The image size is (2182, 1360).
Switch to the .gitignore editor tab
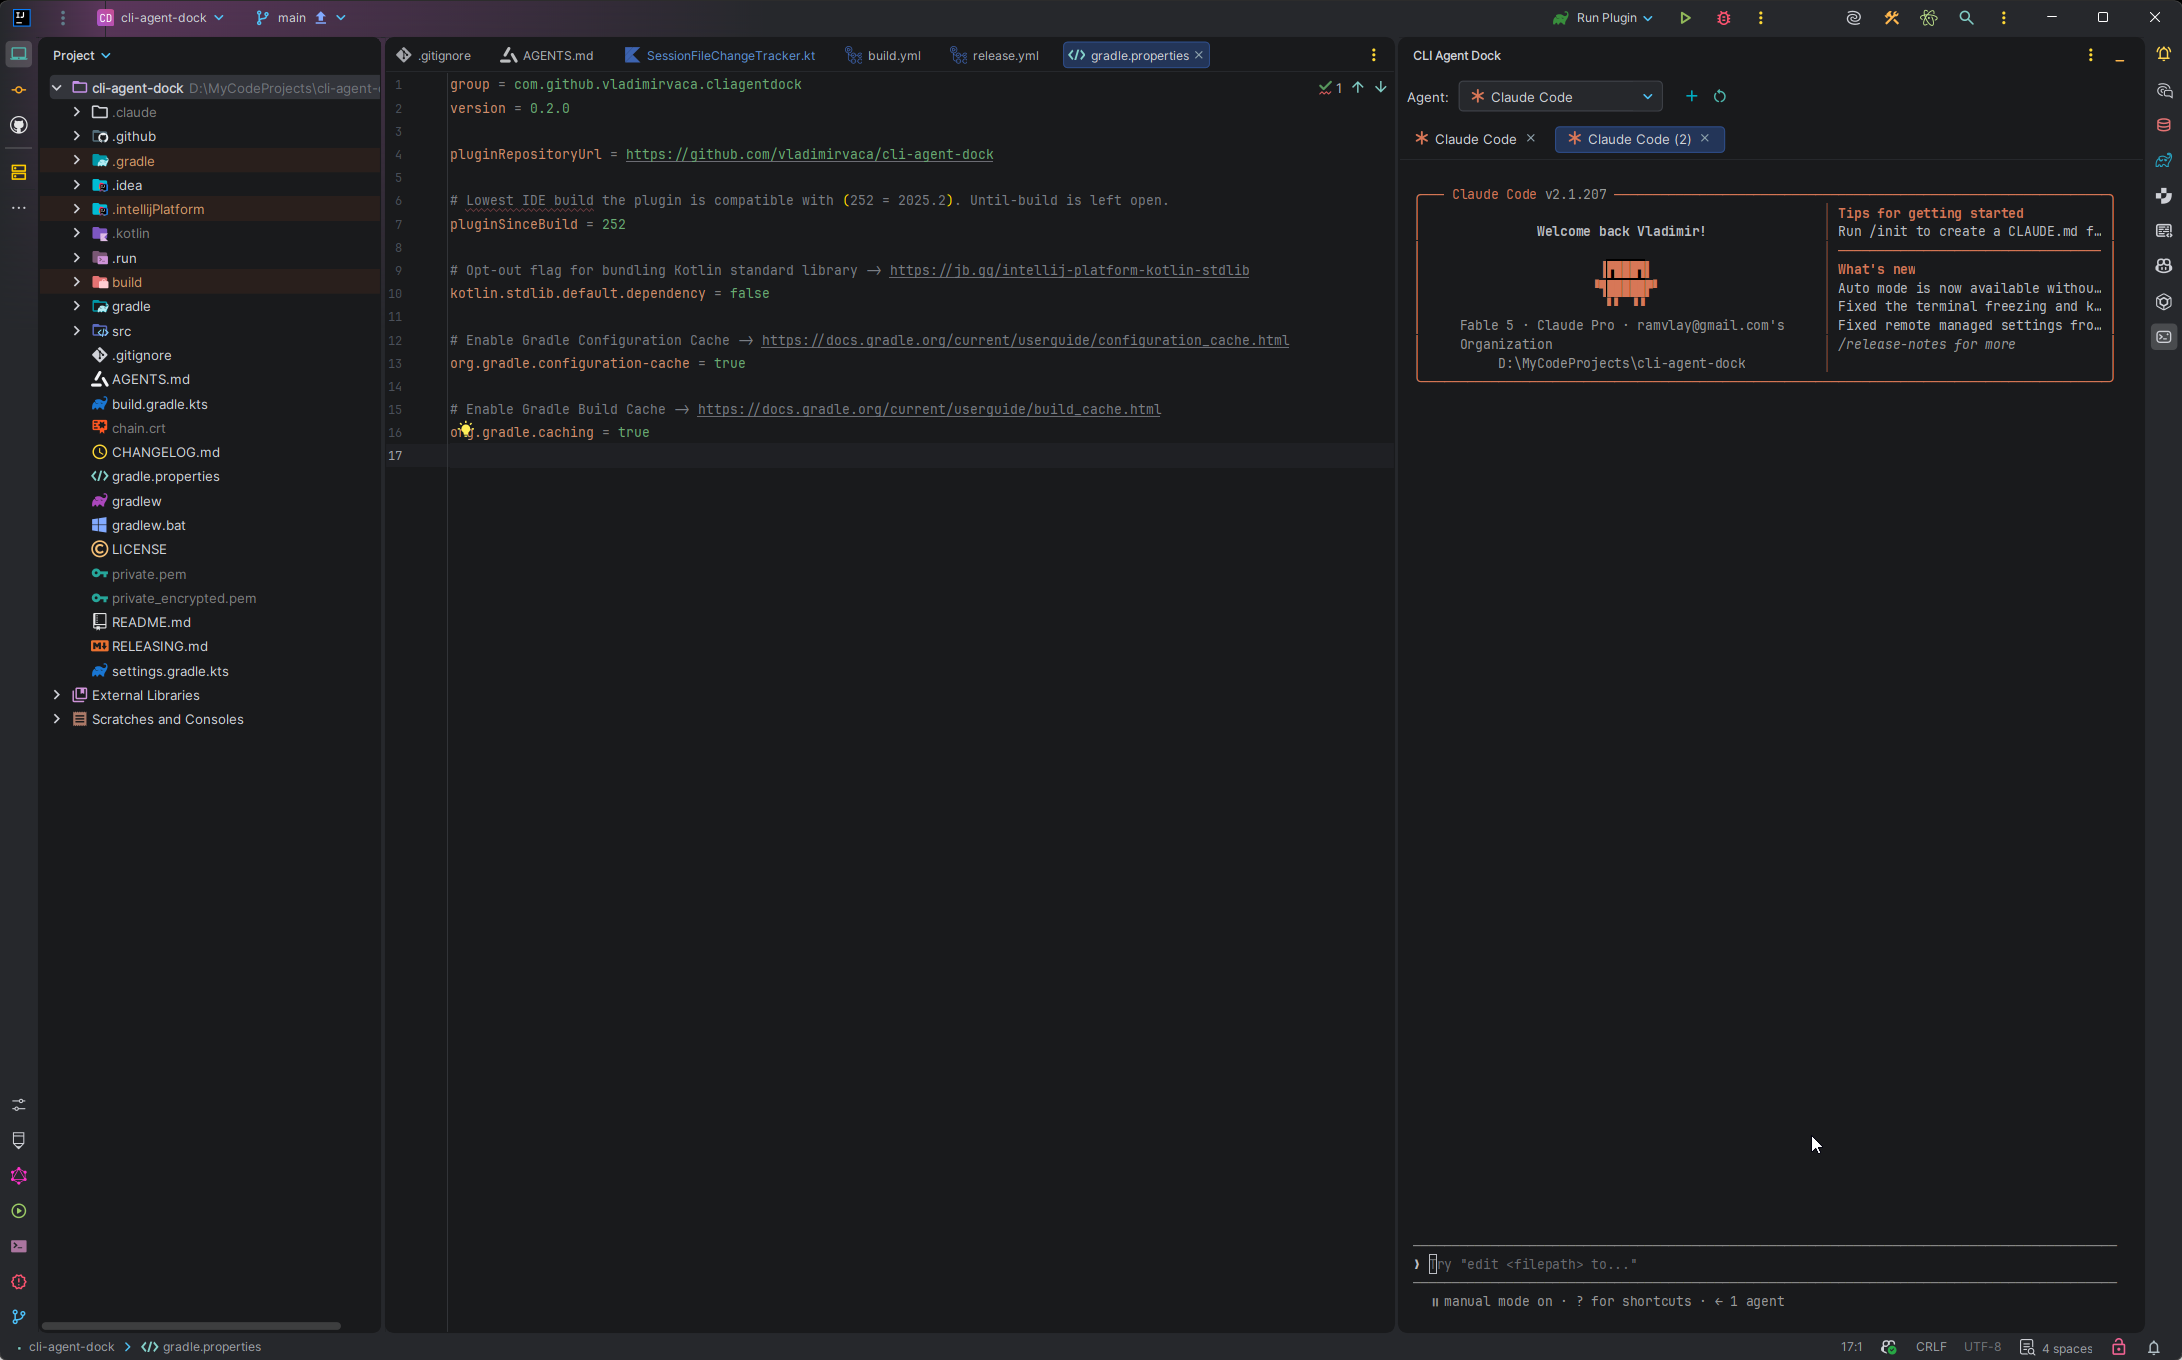[x=434, y=55]
